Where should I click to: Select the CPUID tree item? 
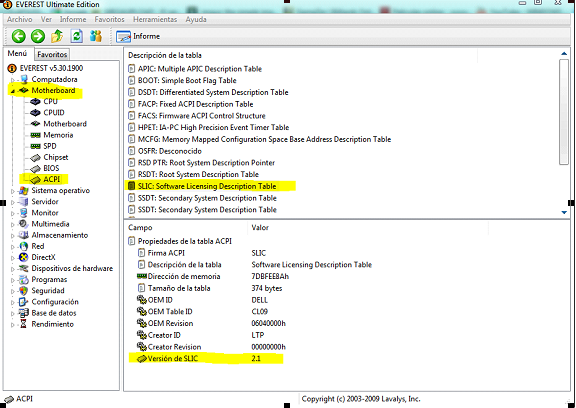[54, 113]
